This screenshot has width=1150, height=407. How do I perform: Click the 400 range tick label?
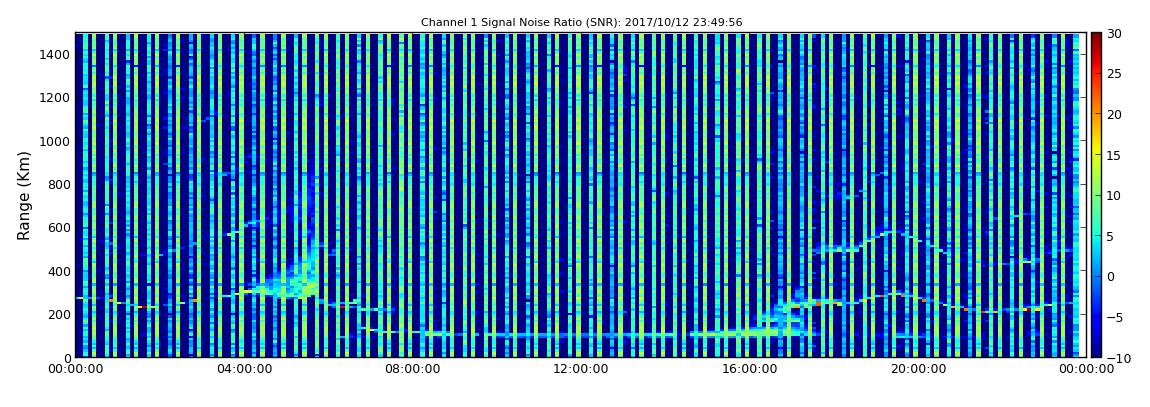(x=60, y=271)
